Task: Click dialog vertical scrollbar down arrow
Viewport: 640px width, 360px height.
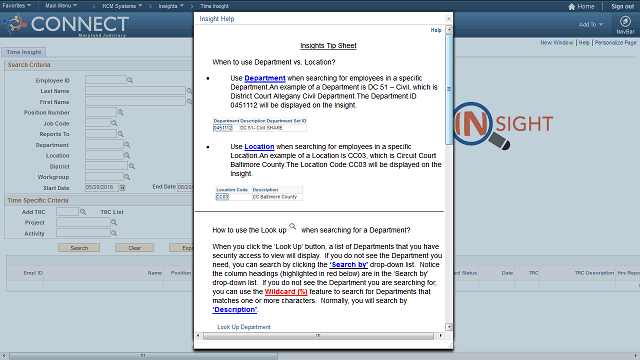Action: click(x=449, y=327)
